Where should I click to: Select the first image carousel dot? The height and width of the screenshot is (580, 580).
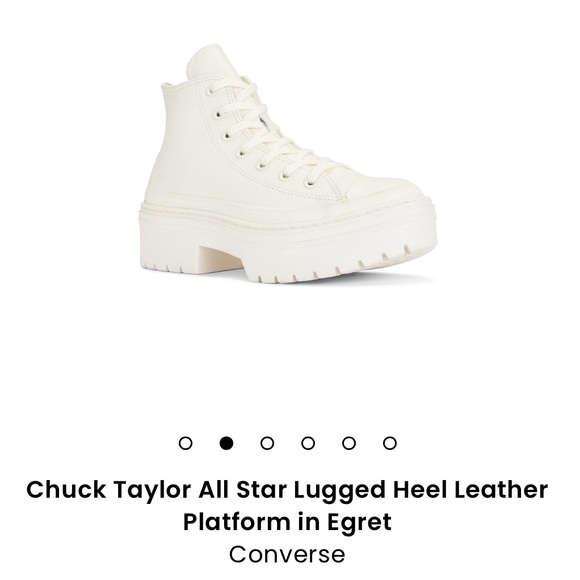click(x=185, y=443)
